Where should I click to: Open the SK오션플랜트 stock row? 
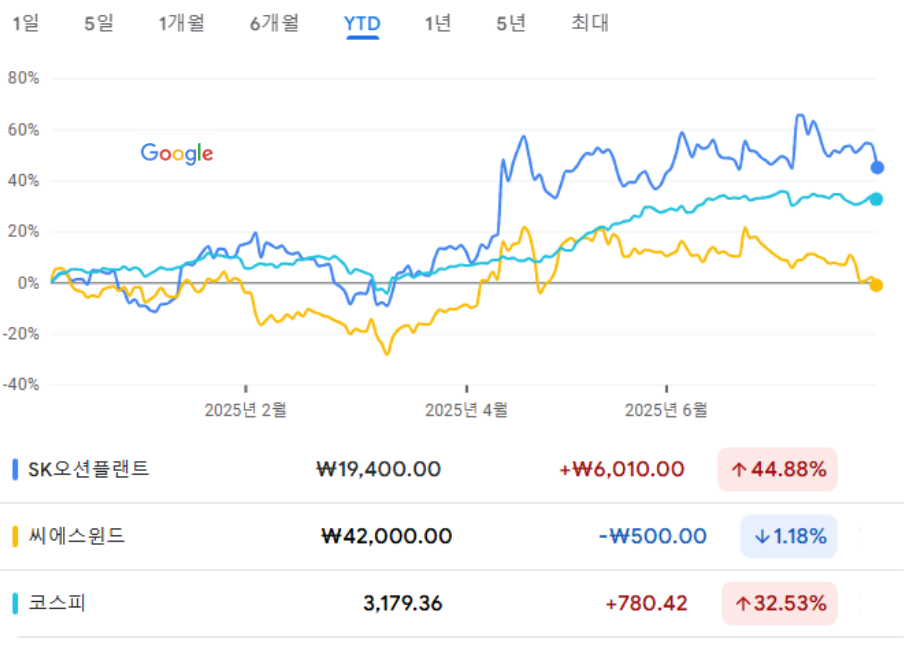click(451, 470)
